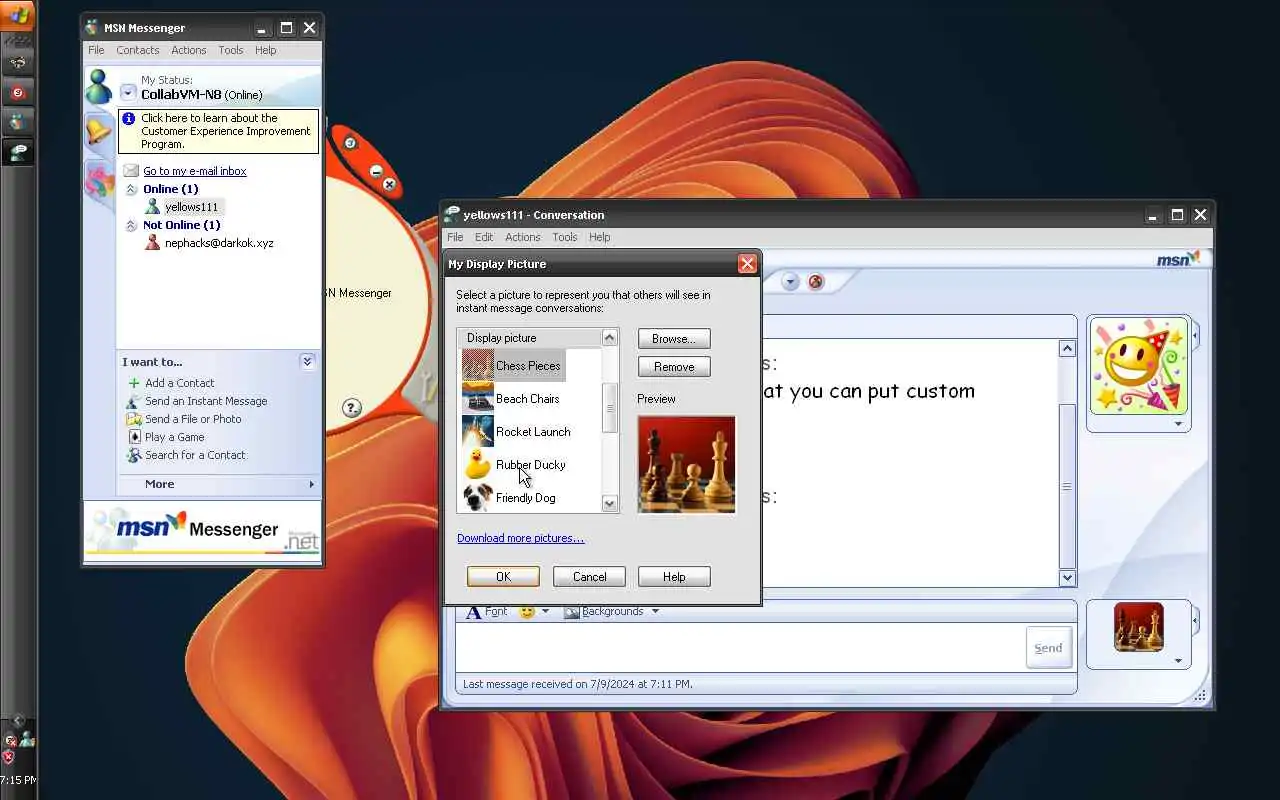
Task: Open the alerts bell tab
Action: pos(98,131)
